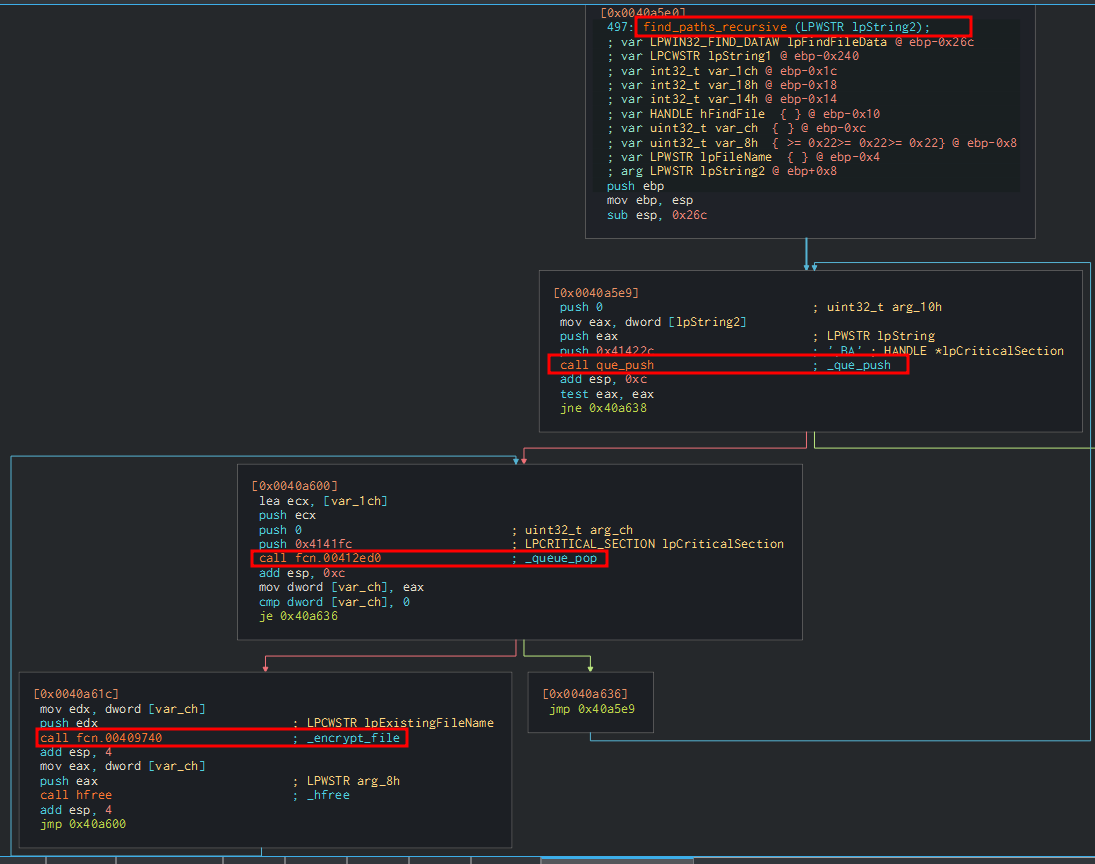
Task: Click the call fcn.00409740 instruction
Action: tap(100, 738)
